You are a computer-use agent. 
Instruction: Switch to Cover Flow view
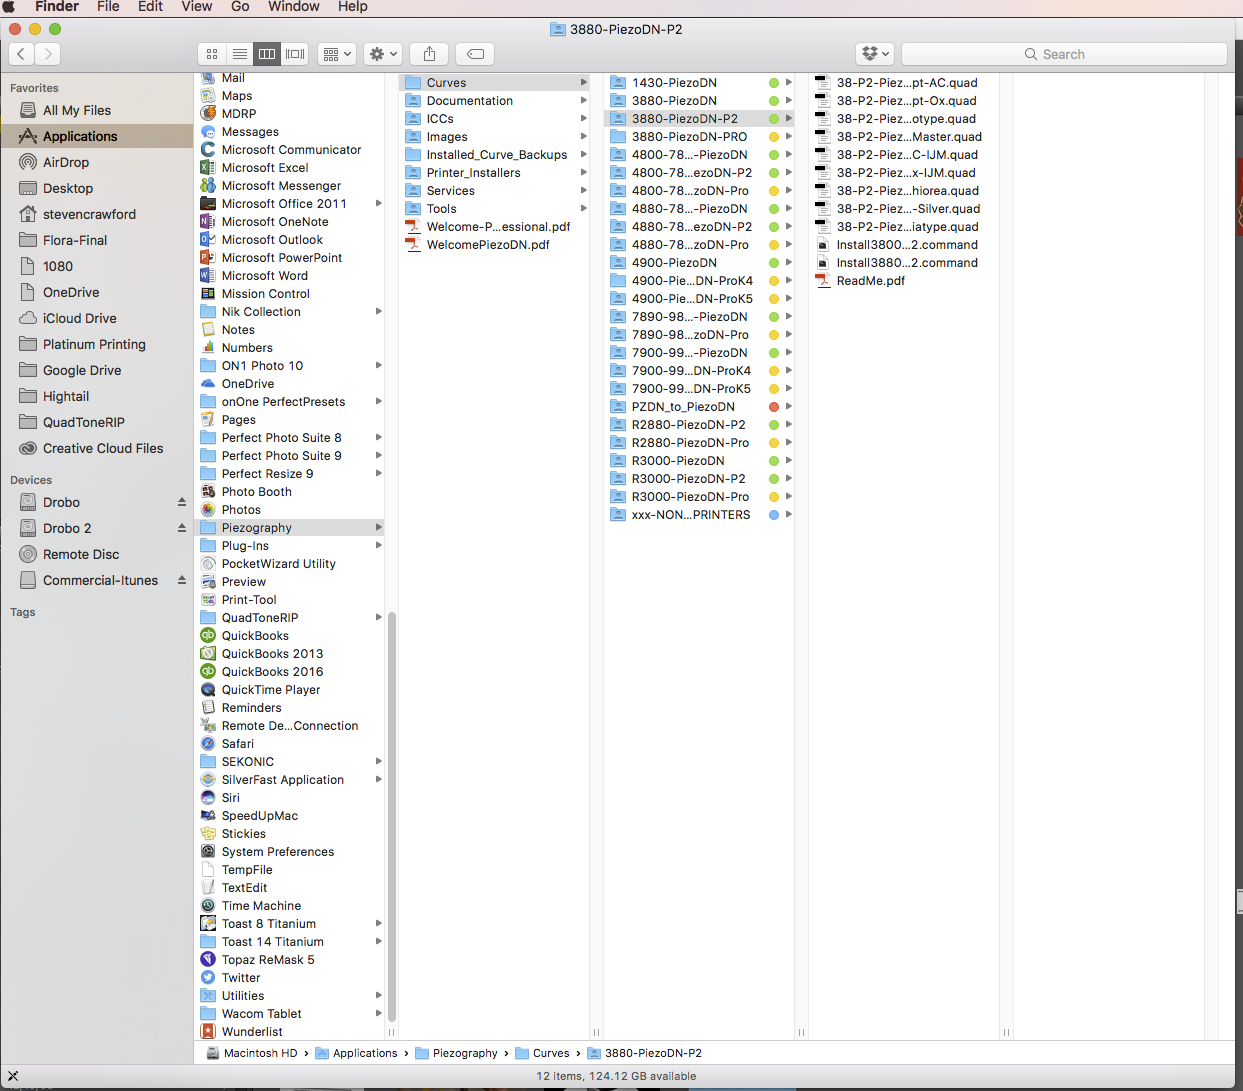coord(295,54)
